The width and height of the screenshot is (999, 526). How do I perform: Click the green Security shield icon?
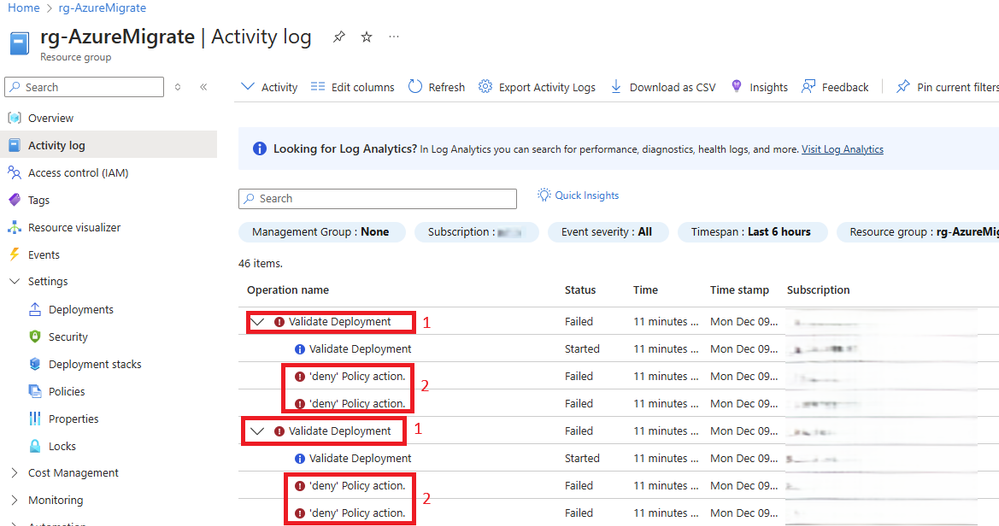click(x=35, y=337)
